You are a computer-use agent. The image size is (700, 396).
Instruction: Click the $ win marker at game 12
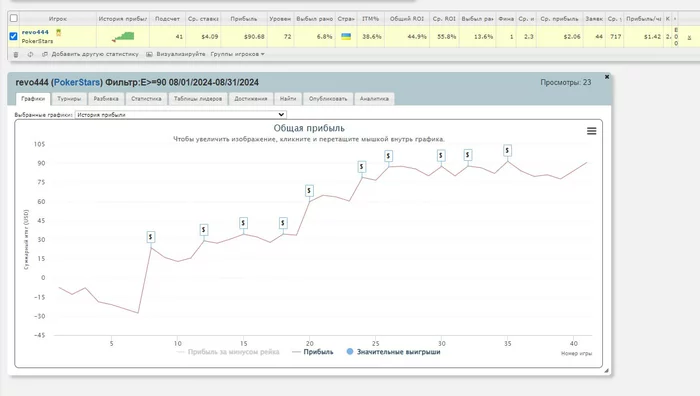[204, 230]
